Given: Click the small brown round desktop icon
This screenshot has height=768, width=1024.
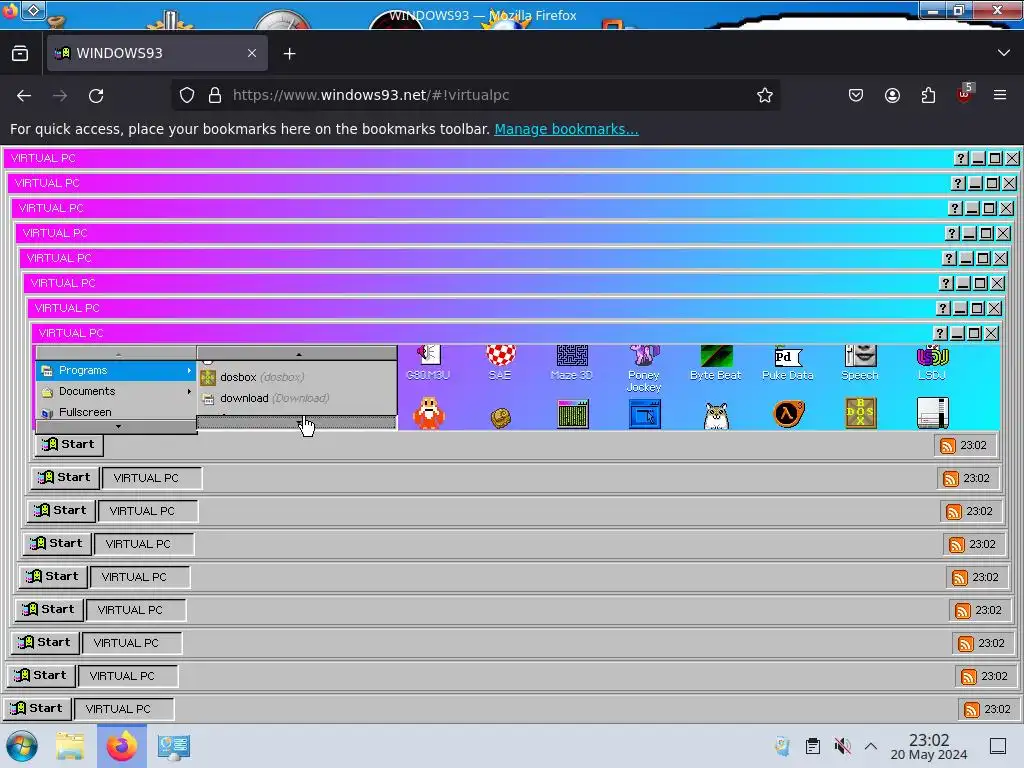Looking at the screenshot, I should pos(501,418).
